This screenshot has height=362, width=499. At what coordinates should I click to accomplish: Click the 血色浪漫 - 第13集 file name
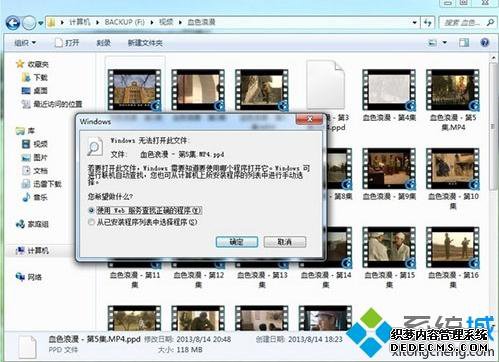point(262,280)
